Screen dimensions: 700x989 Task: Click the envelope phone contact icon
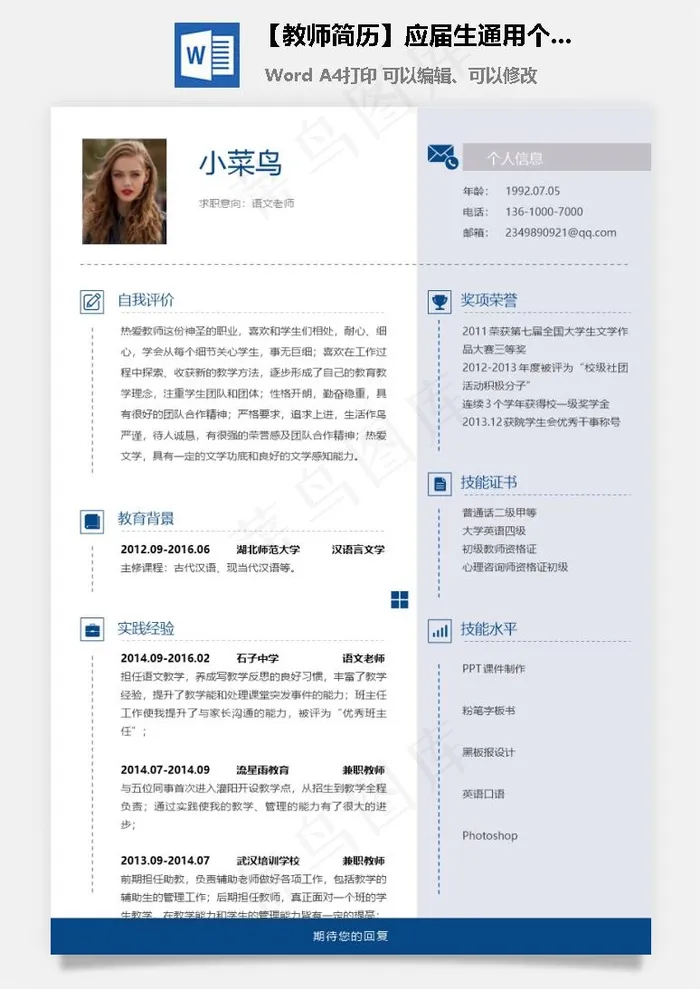(x=442, y=156)
